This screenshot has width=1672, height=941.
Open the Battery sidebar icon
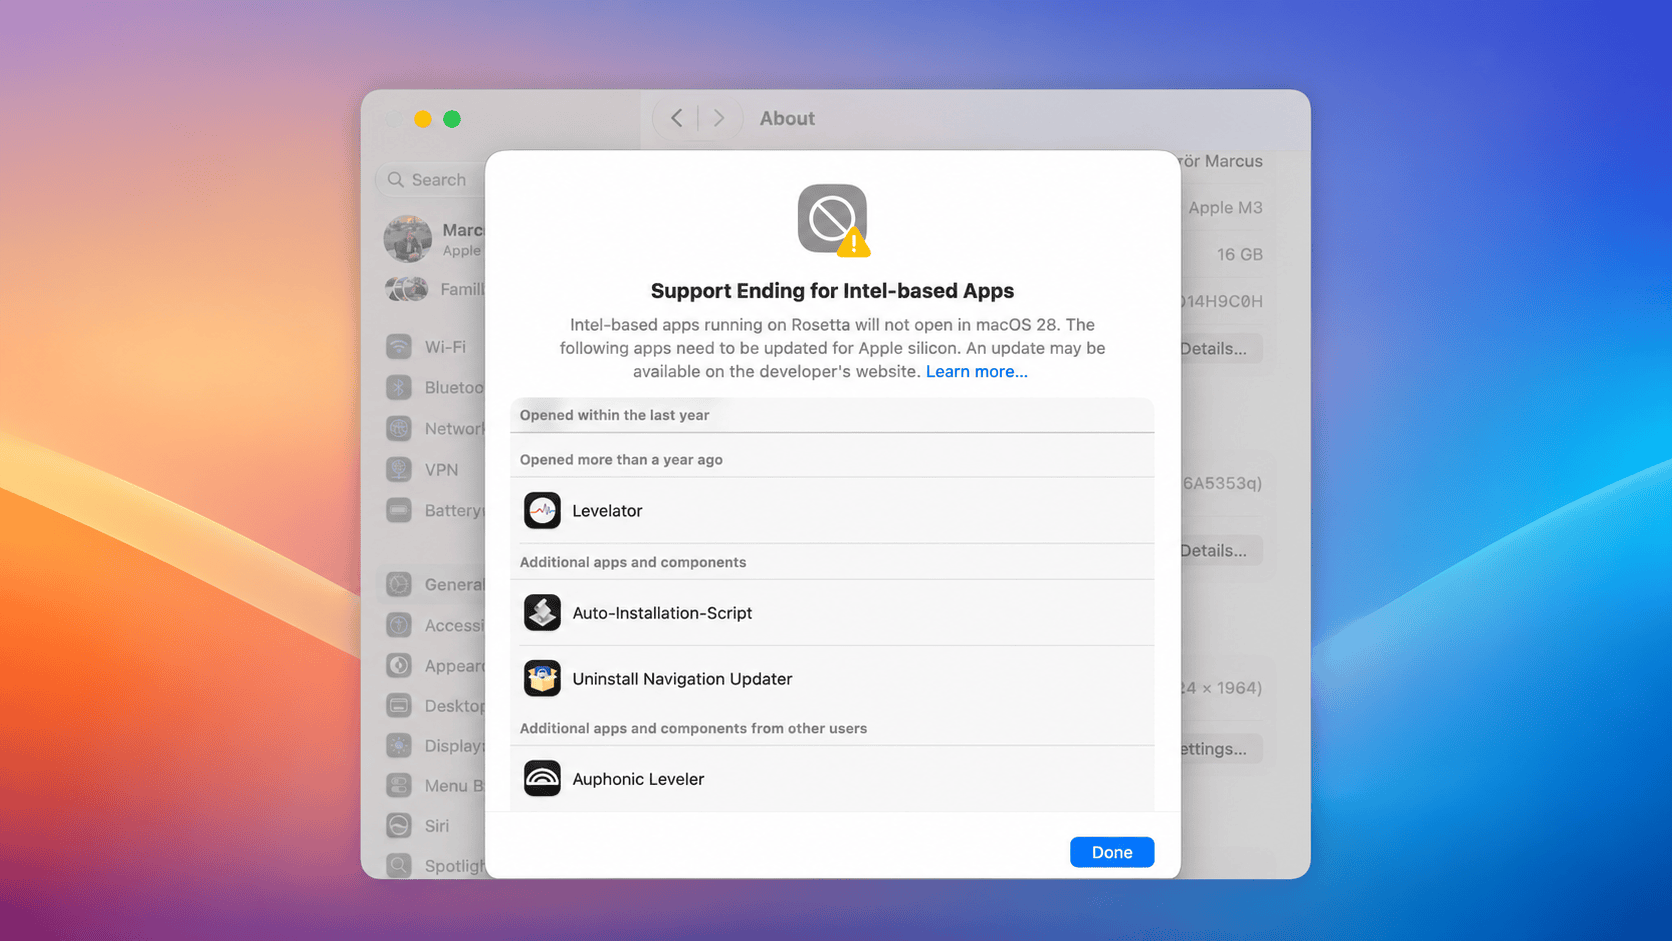[399, 510]
